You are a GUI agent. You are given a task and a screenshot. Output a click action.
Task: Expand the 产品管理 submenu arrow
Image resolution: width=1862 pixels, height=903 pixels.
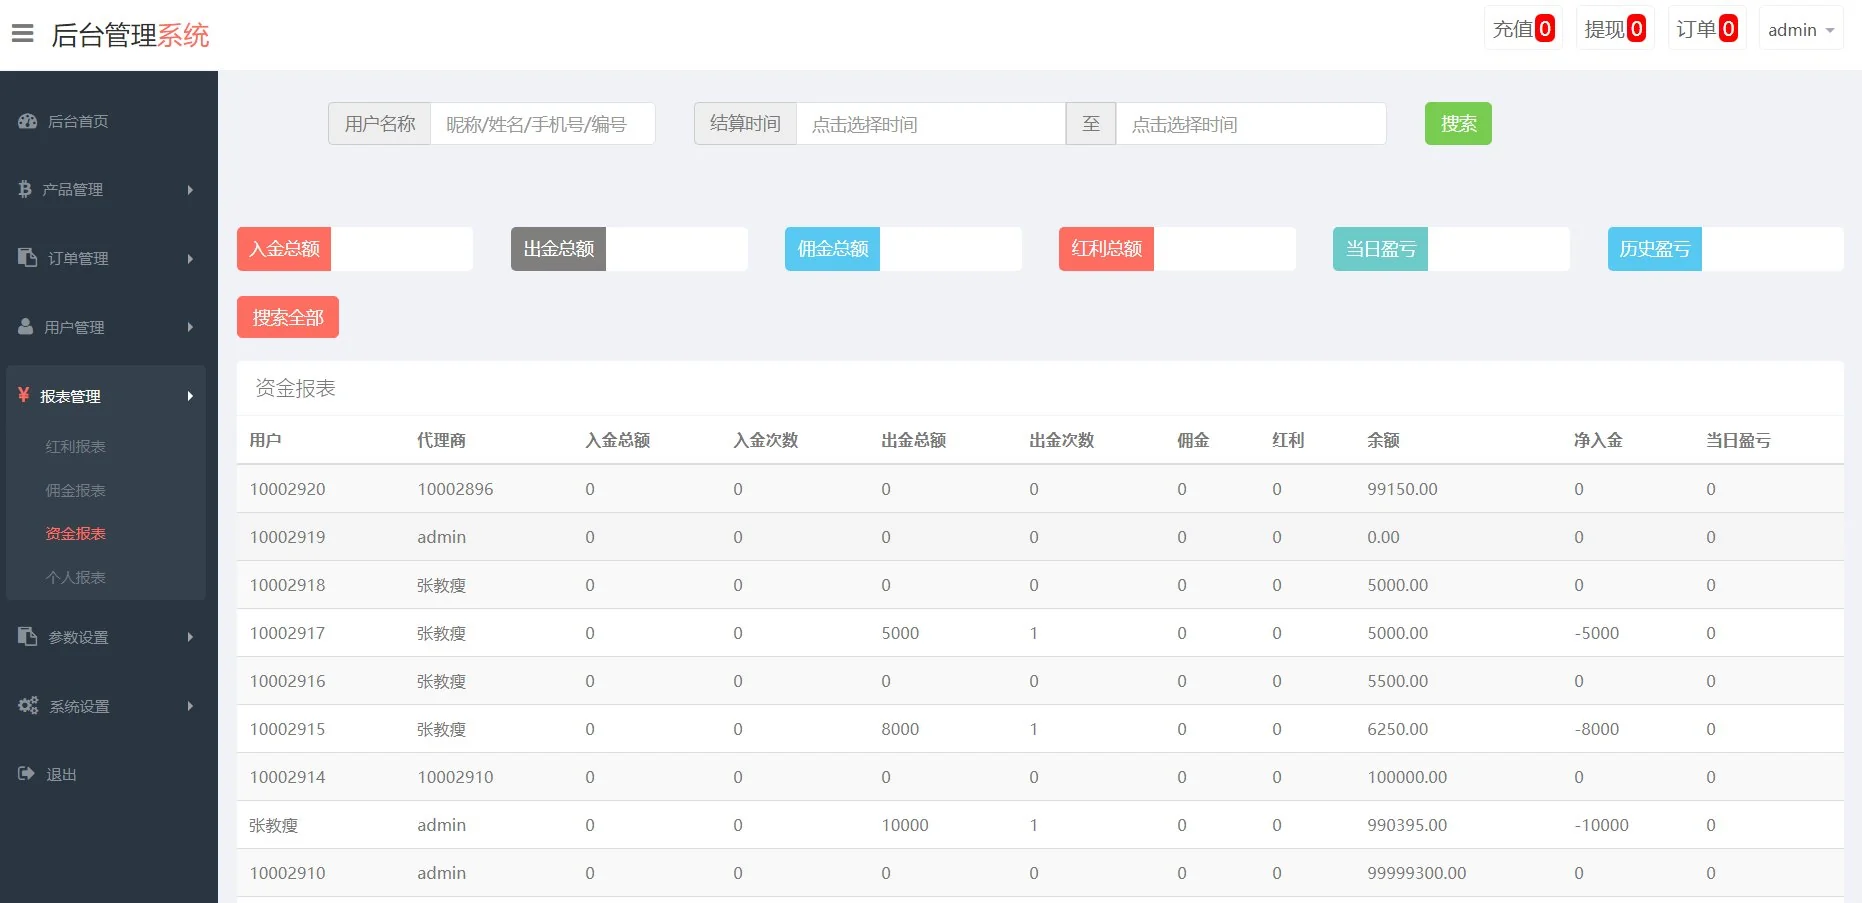[x=190, y=190]
